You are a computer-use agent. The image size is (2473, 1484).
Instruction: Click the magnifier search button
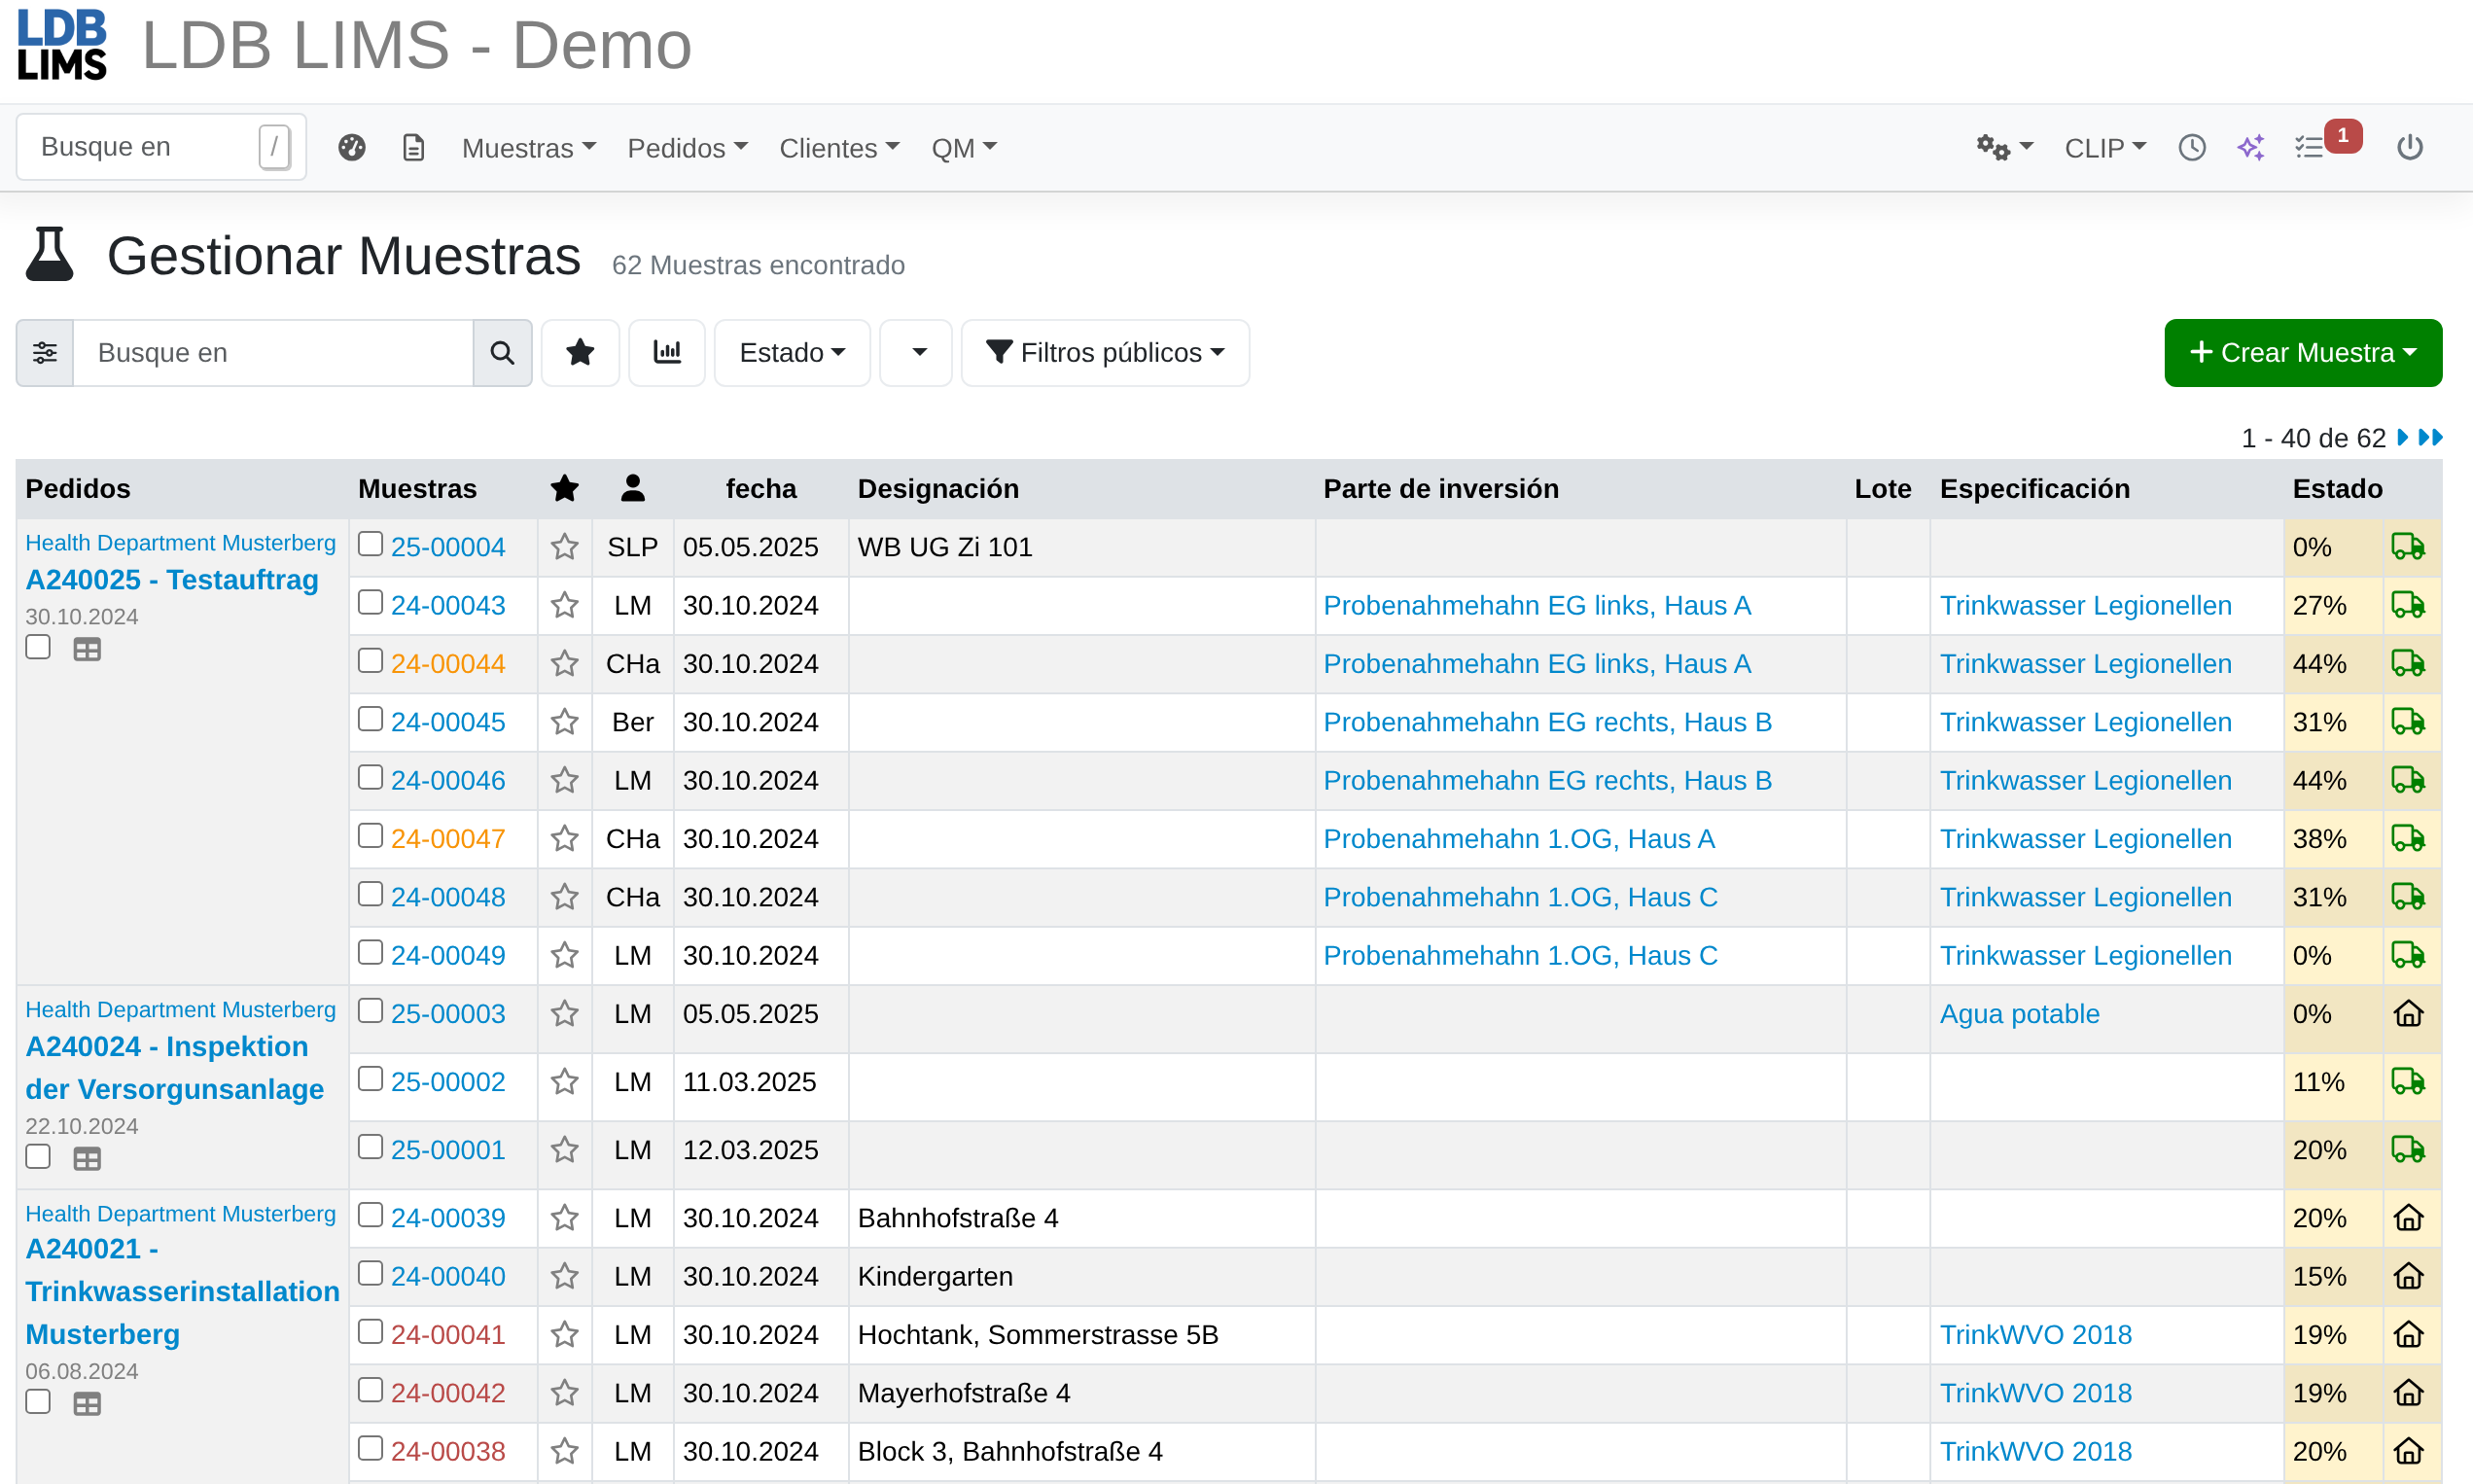tap(502, 353)
